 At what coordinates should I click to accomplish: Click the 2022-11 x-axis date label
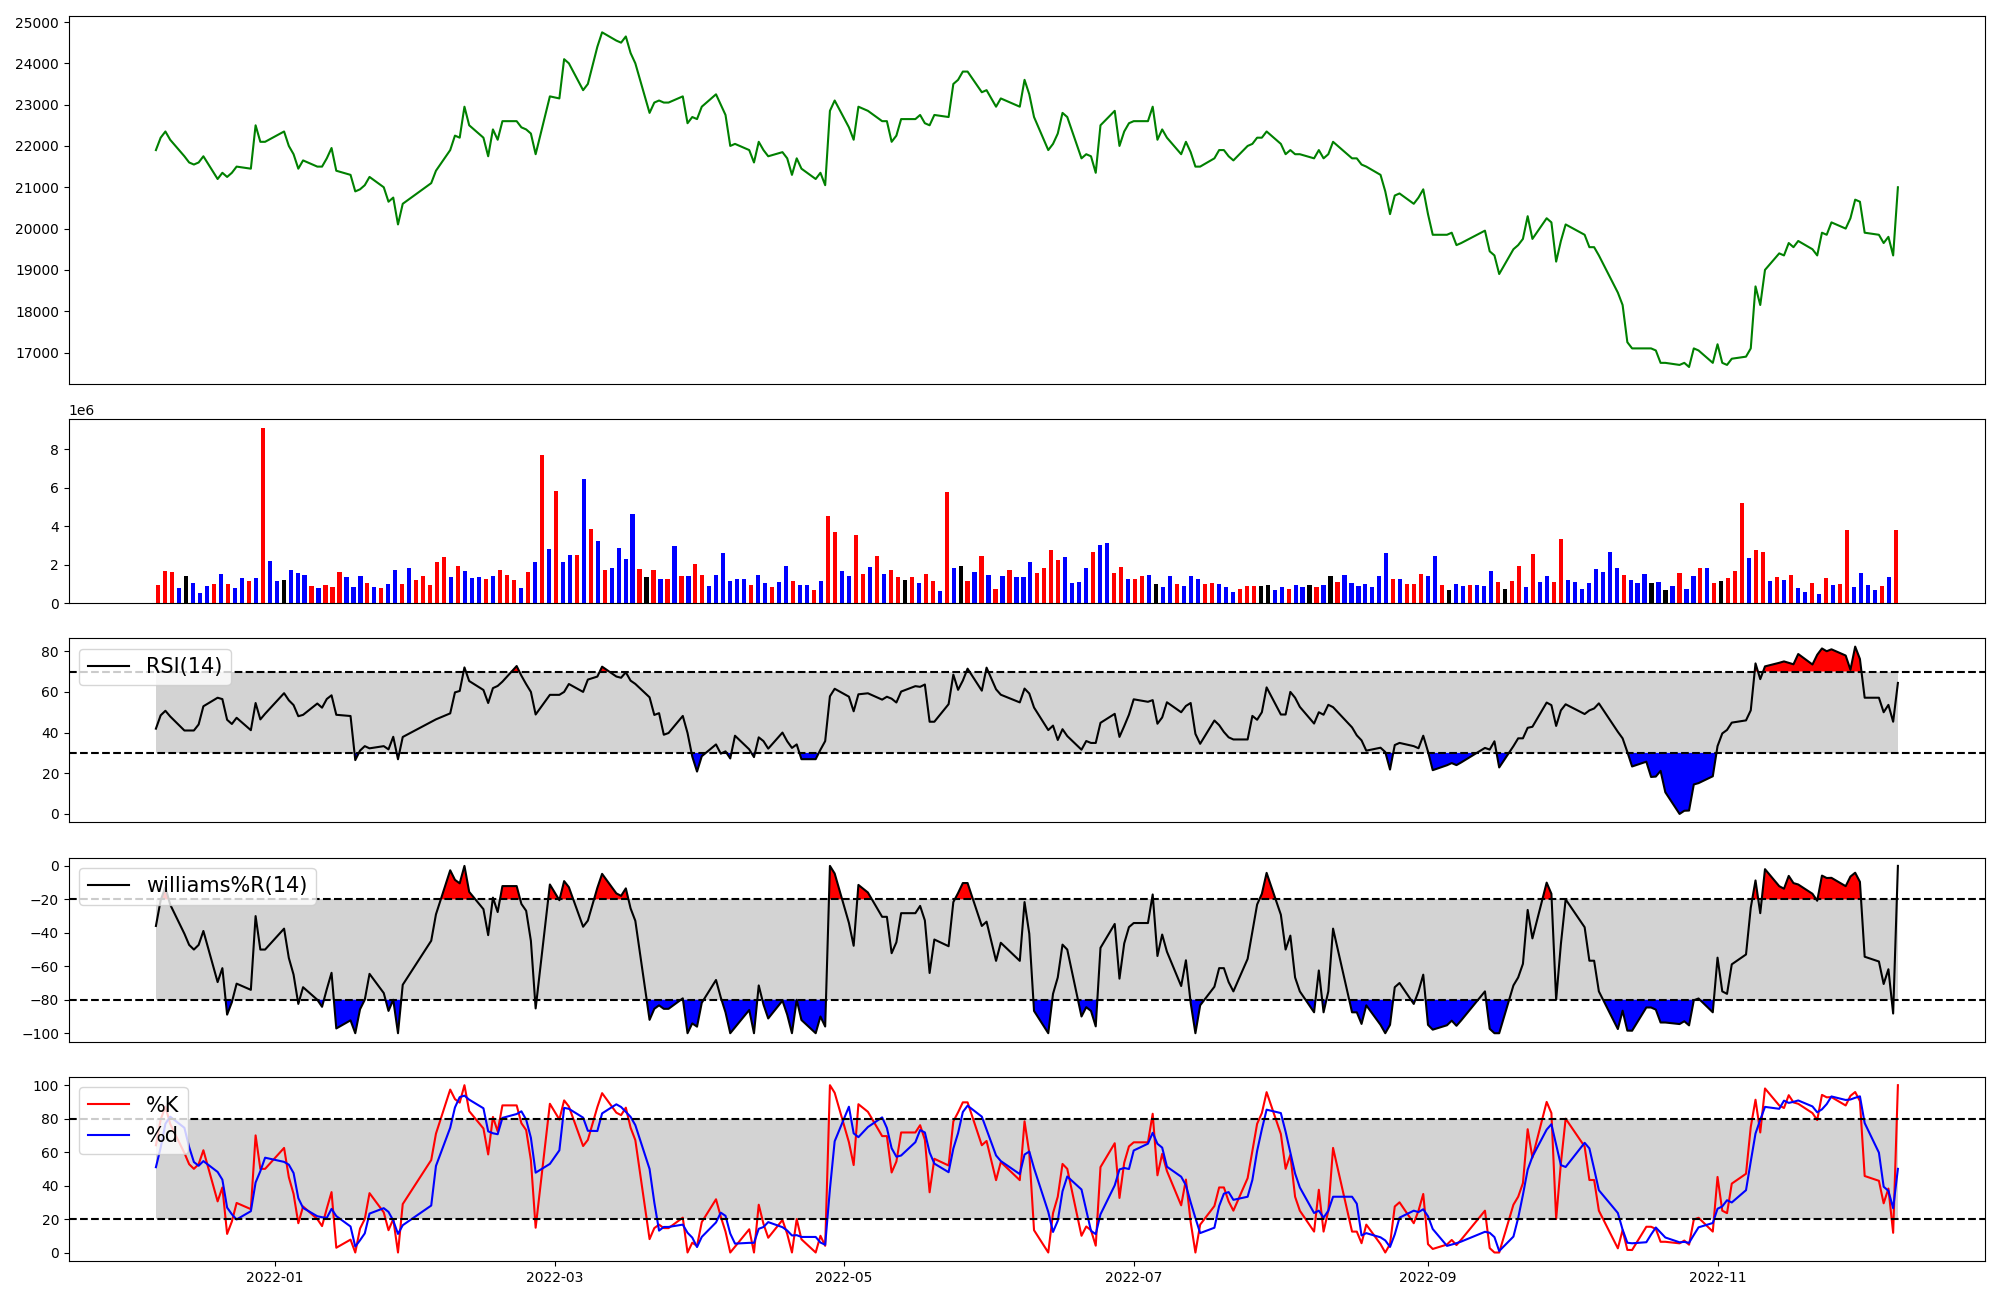click(1718, 1277)
